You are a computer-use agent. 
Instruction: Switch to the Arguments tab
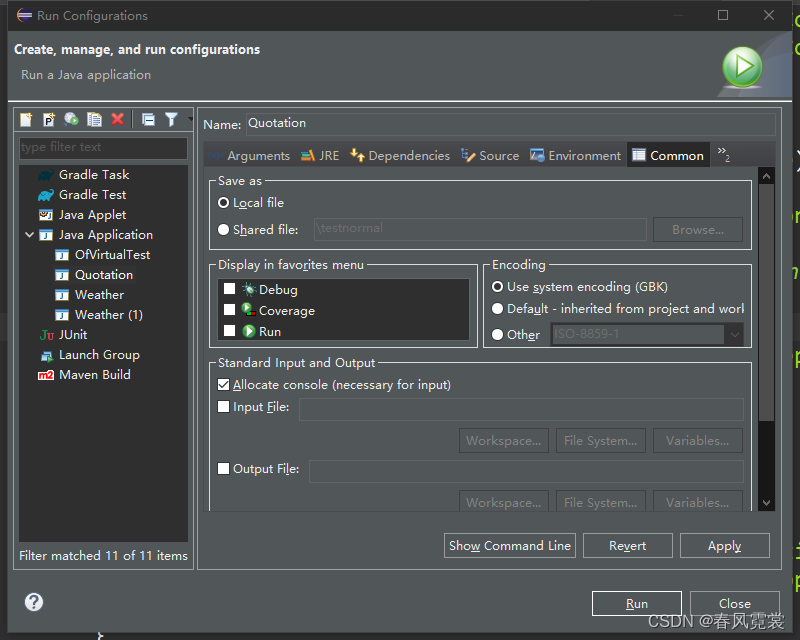click(x=260, y=155)
